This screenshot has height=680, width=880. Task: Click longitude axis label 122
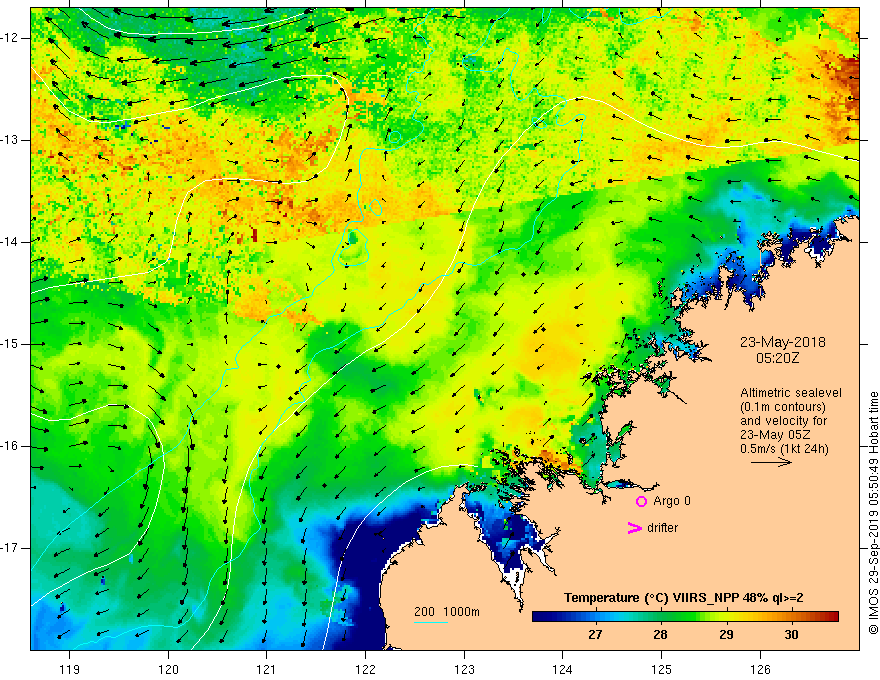point(365,670)
